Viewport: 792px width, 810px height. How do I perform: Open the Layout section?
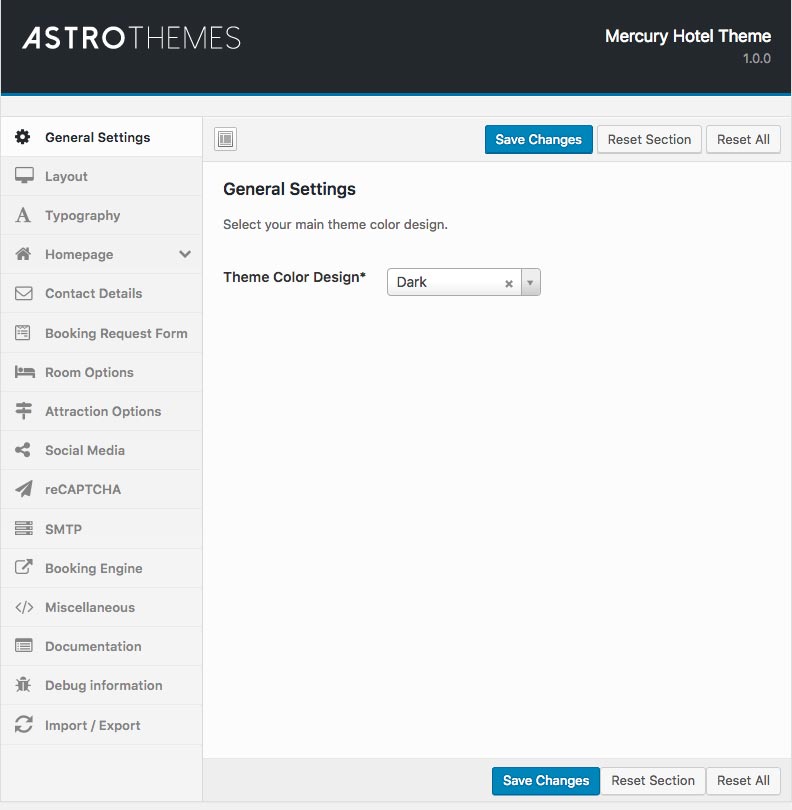coord(101,176)
